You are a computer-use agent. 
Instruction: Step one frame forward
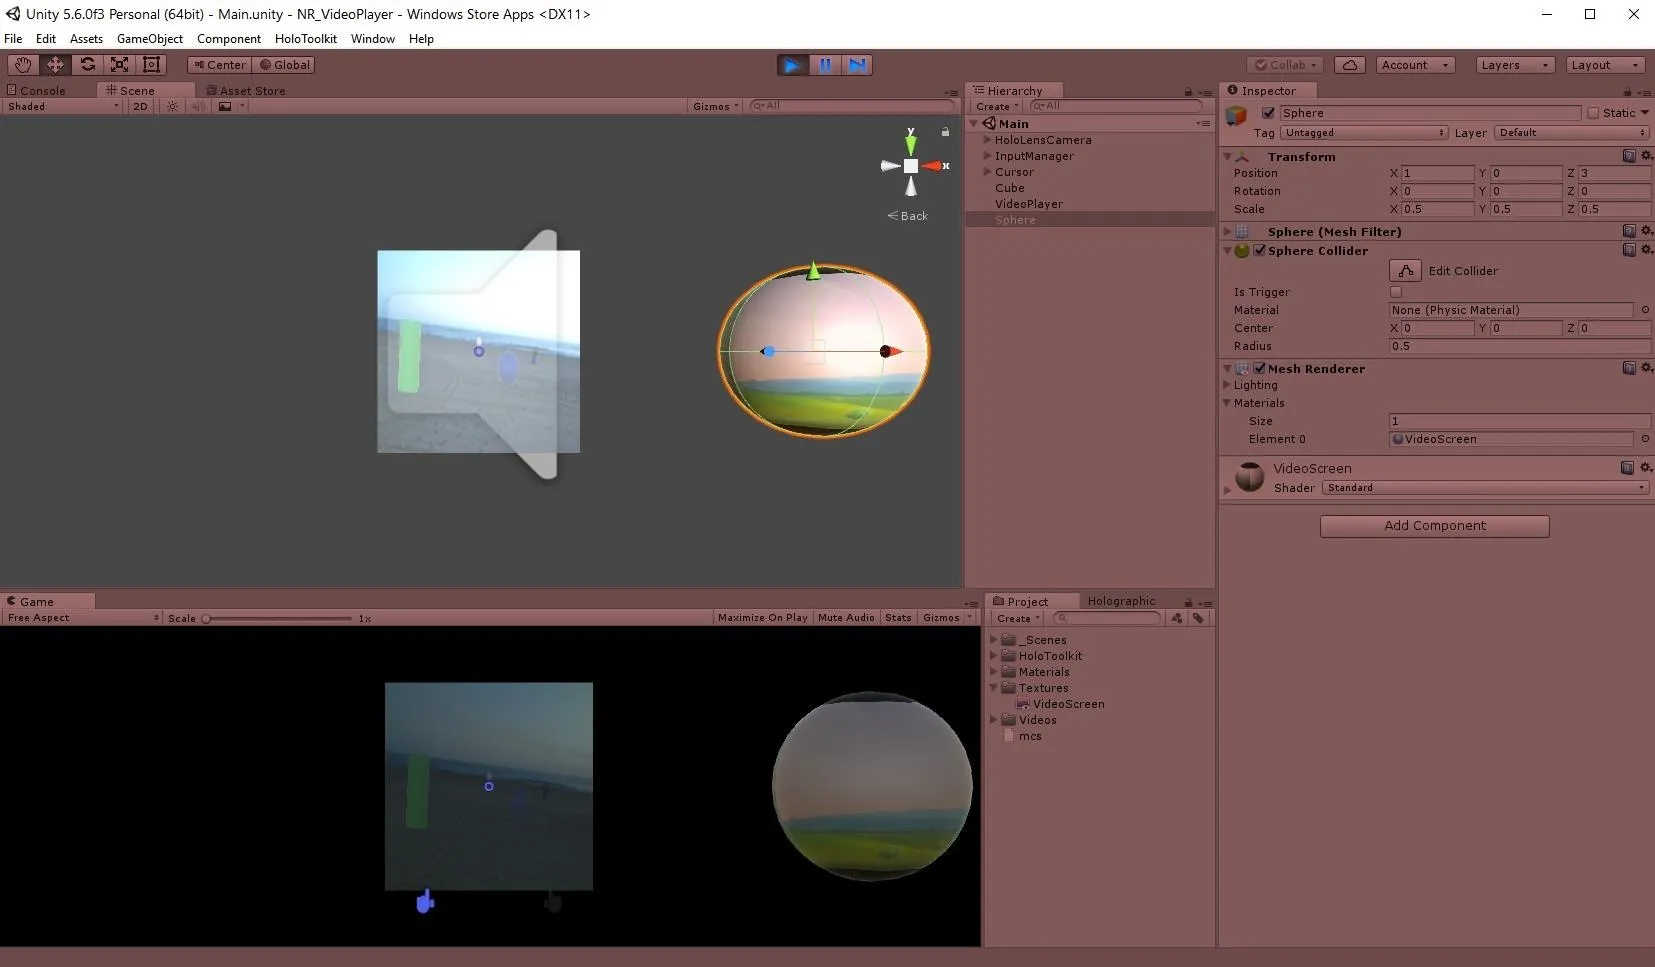857,65
